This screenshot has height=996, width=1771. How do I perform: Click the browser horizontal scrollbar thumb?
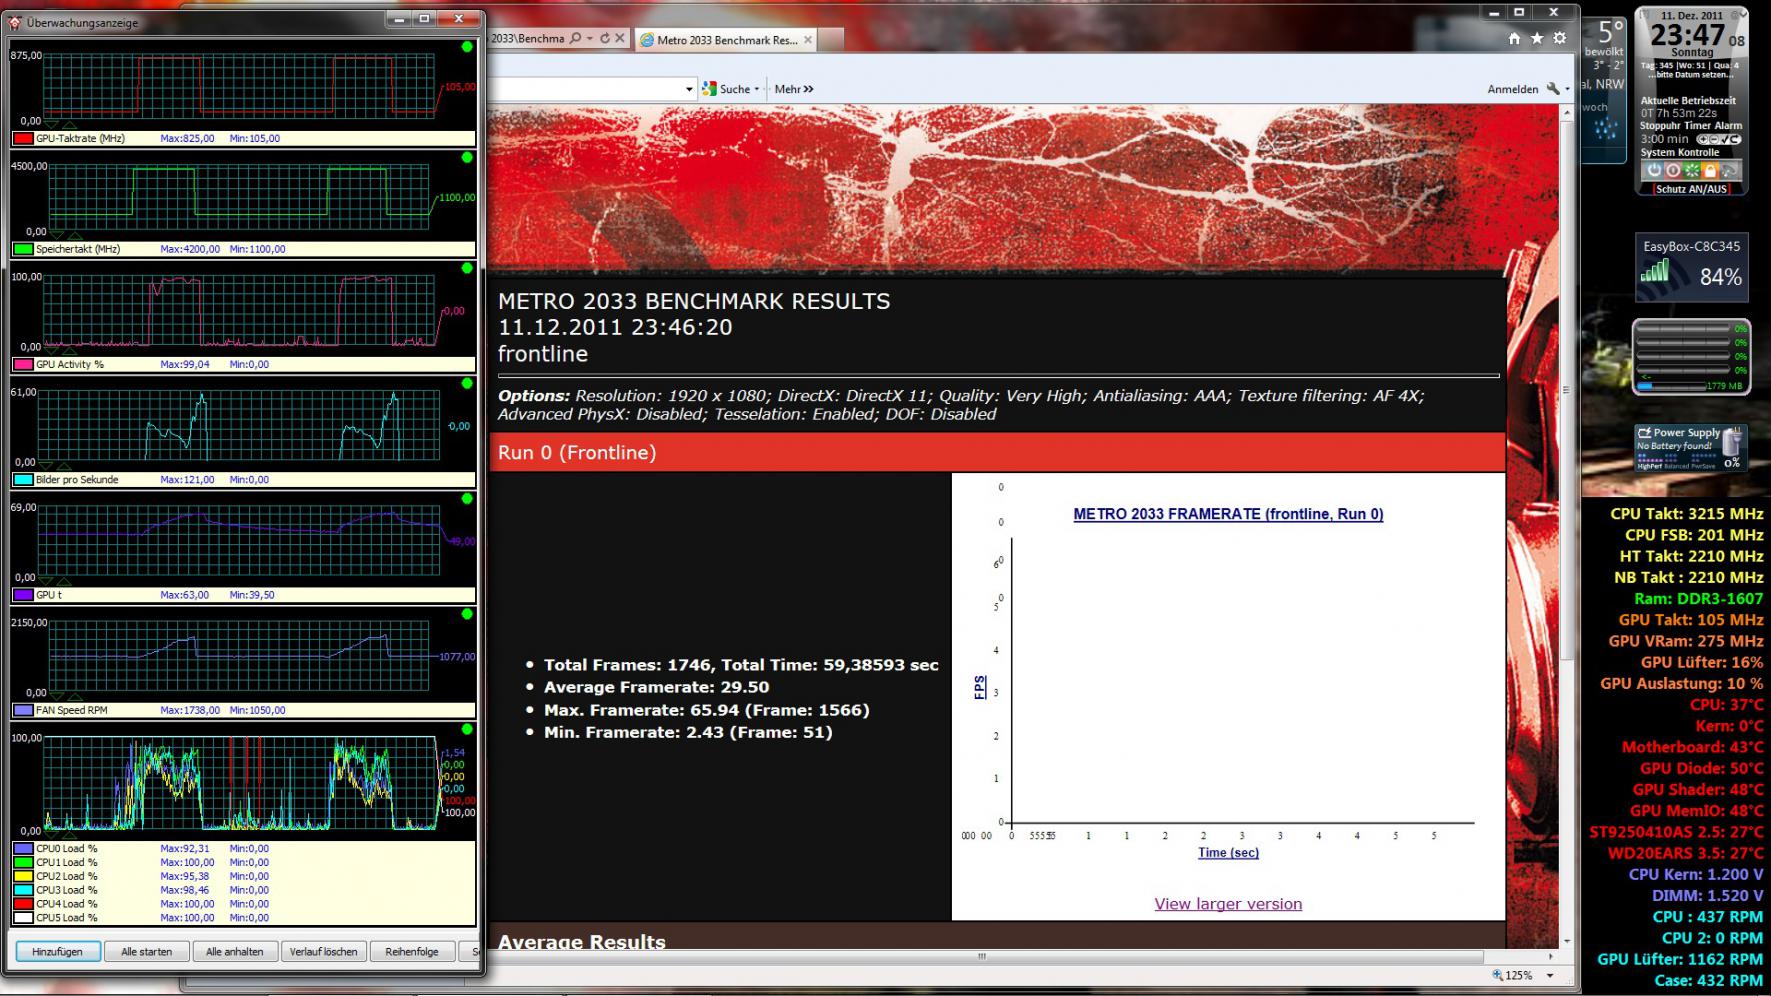(x=980, y=957)
